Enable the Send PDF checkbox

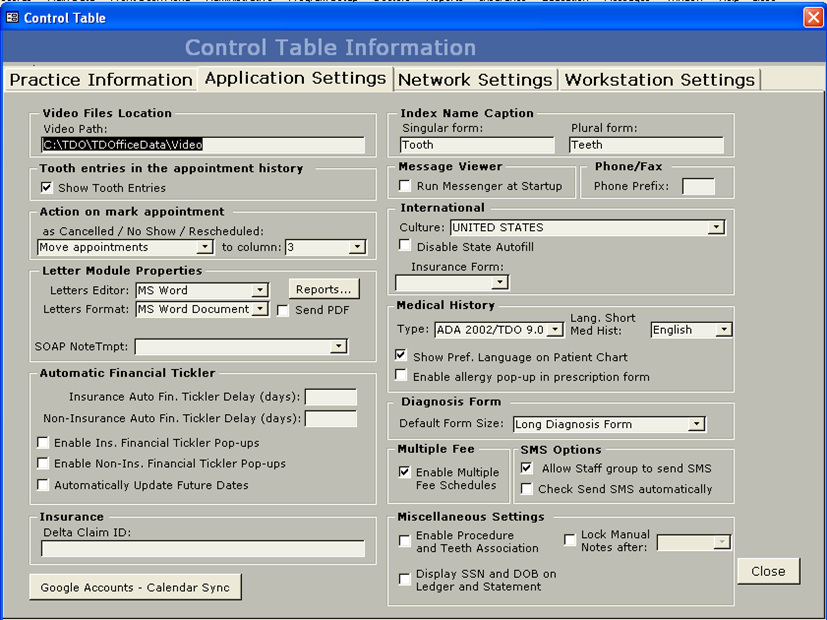283,311
